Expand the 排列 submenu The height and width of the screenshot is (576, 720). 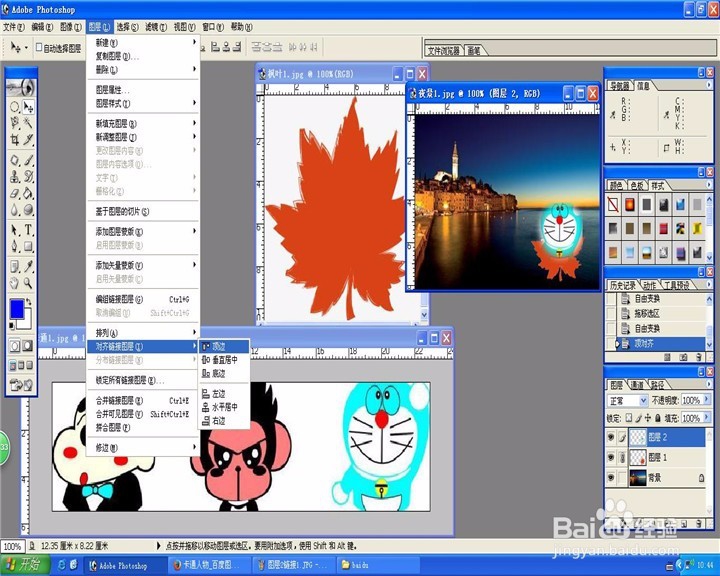(143, 333)
